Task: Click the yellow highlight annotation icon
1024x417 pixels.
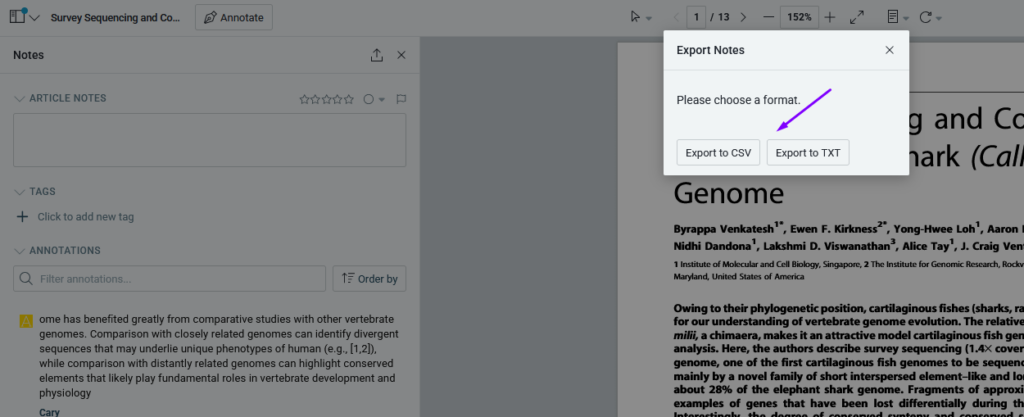Action: 25,321
